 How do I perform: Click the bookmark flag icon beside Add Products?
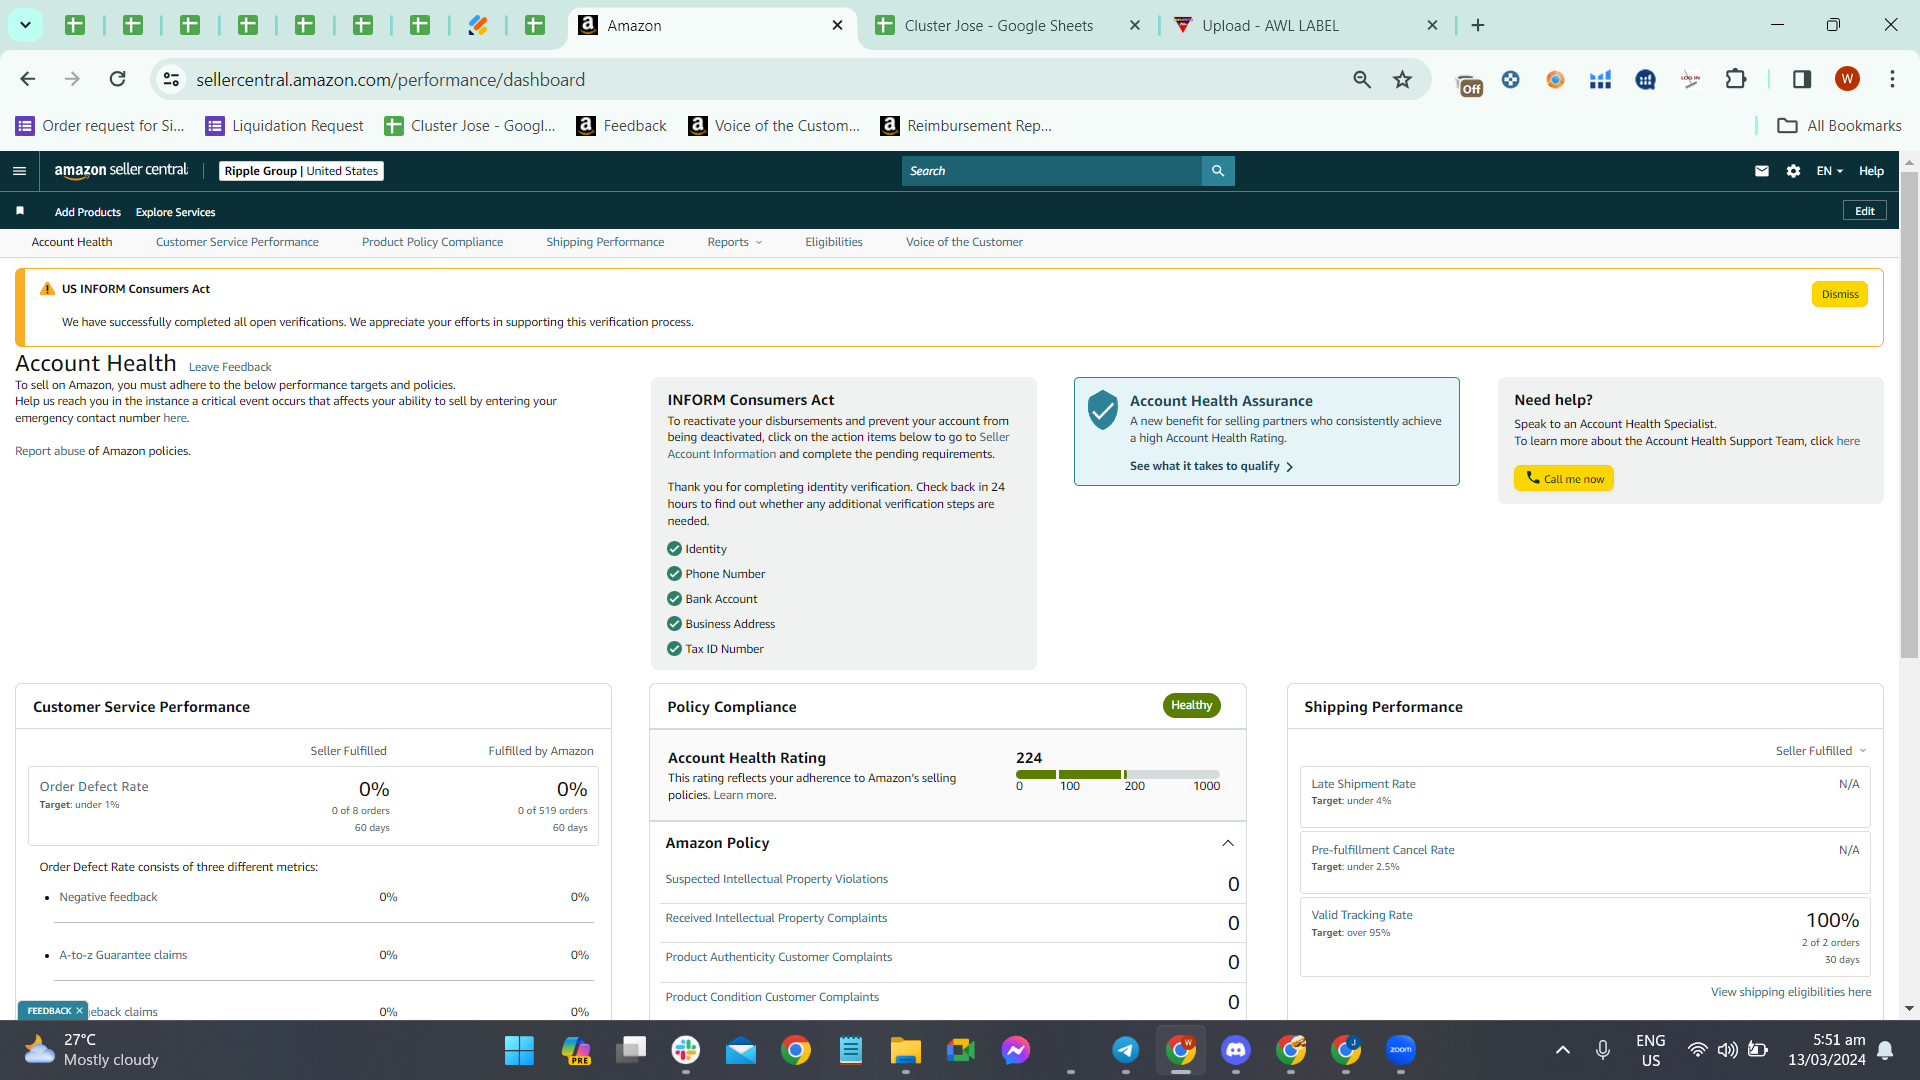pyautogui.click(x=20, y=211)
